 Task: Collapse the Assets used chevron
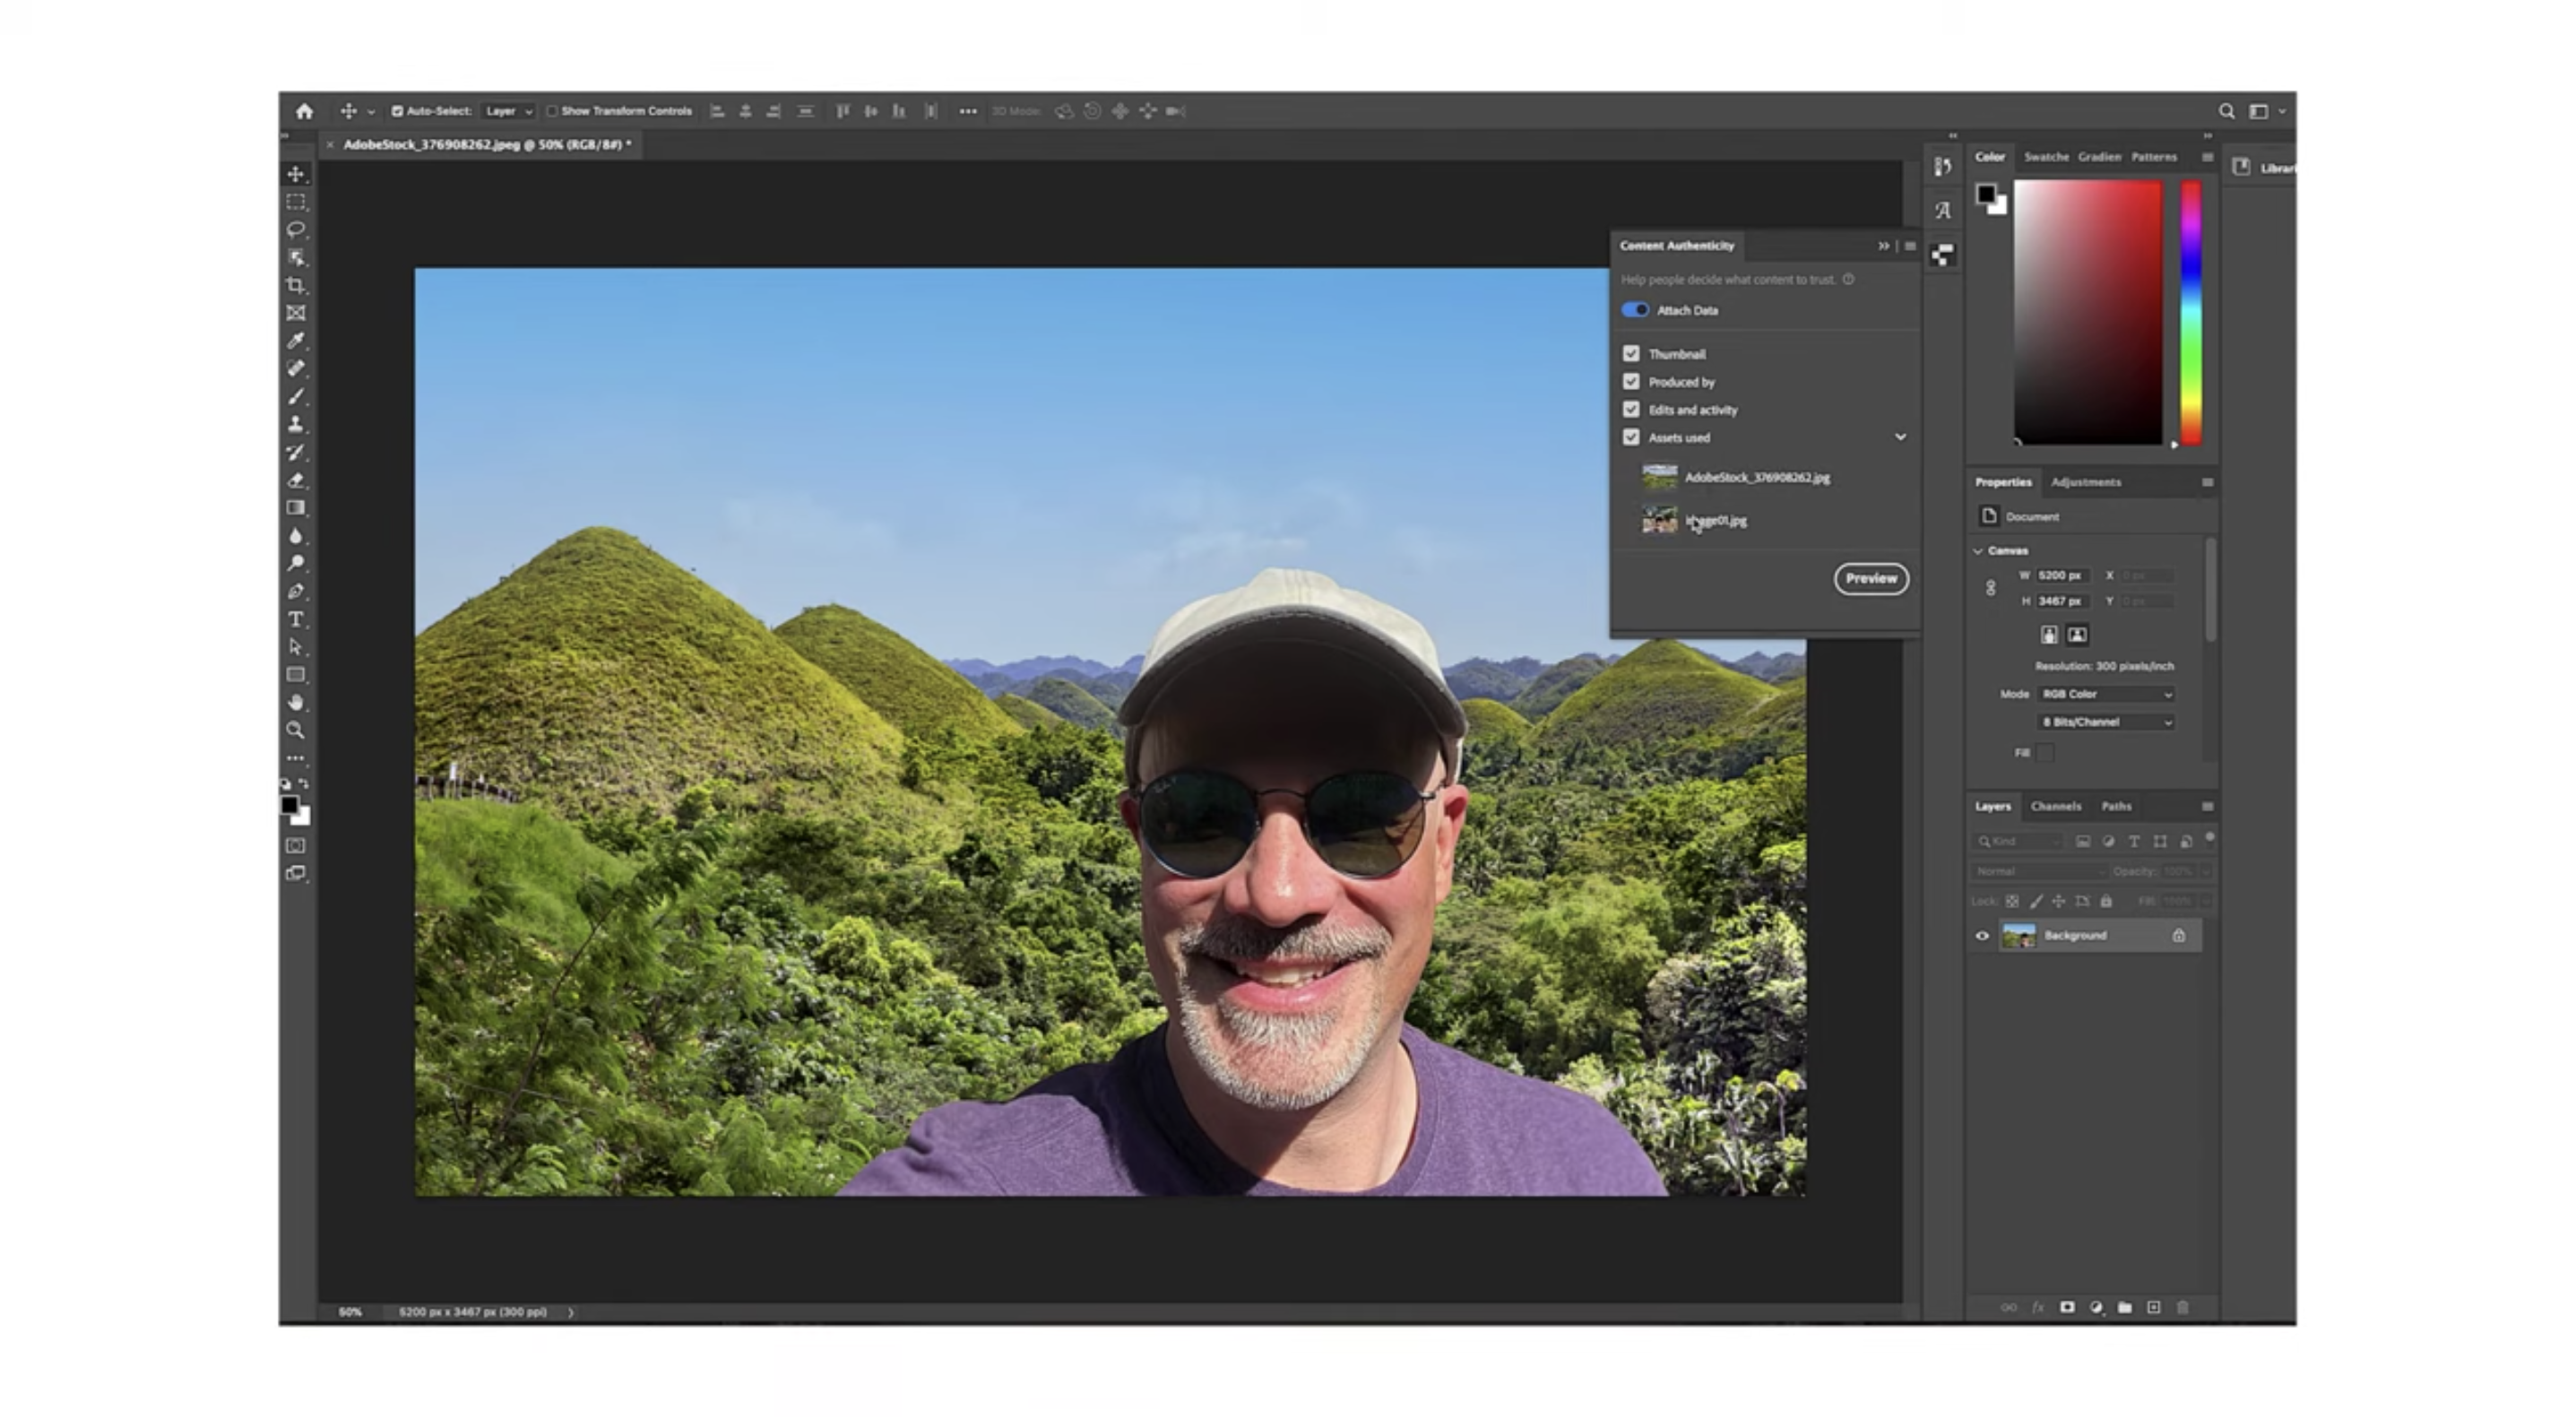[x=1900, y=437]
